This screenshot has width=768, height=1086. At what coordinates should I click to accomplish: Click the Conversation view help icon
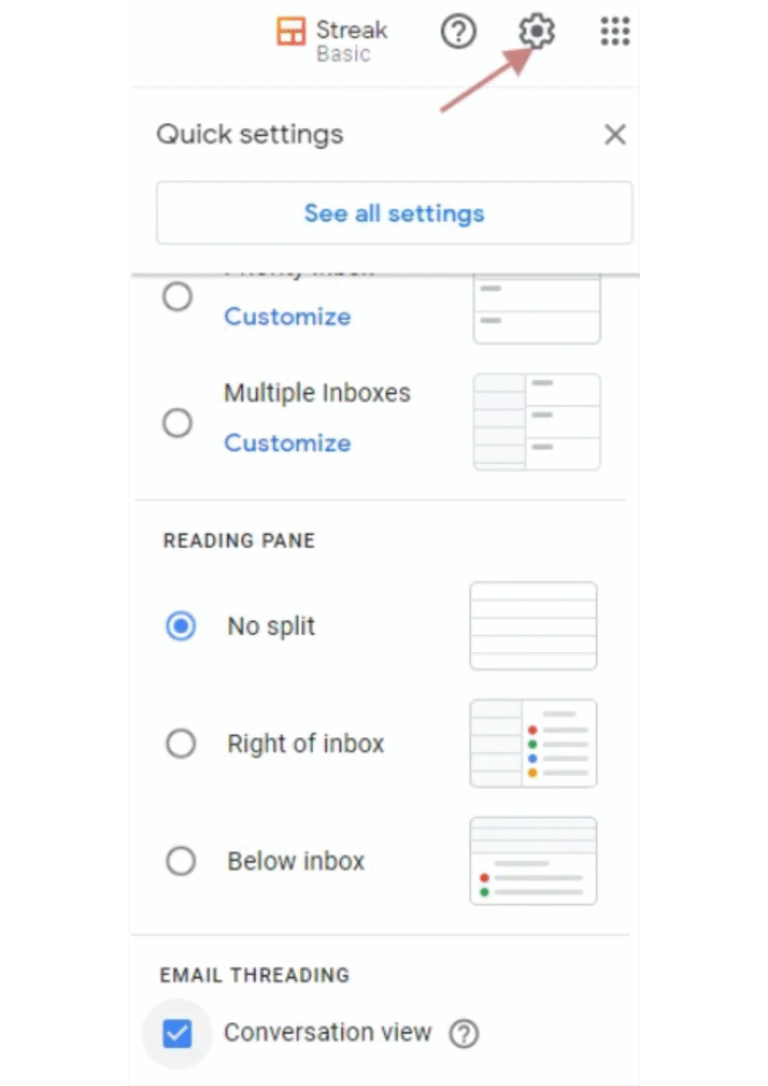464,1032
